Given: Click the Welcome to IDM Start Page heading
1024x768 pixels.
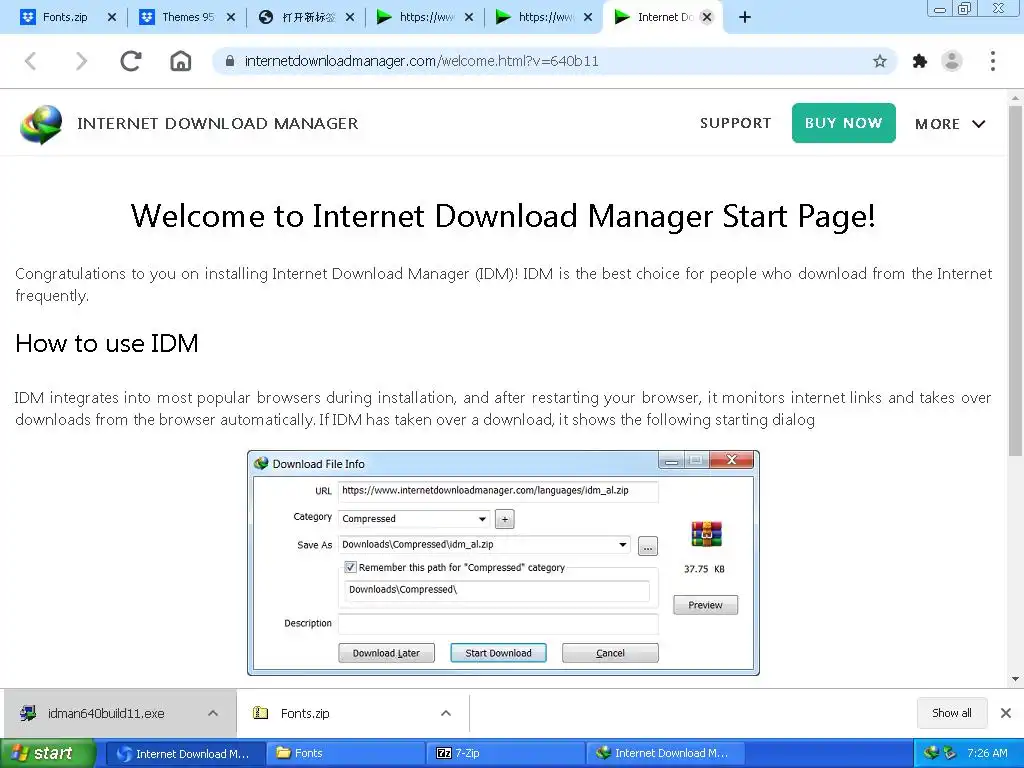Looking at the screenshot, I should 503,216.
